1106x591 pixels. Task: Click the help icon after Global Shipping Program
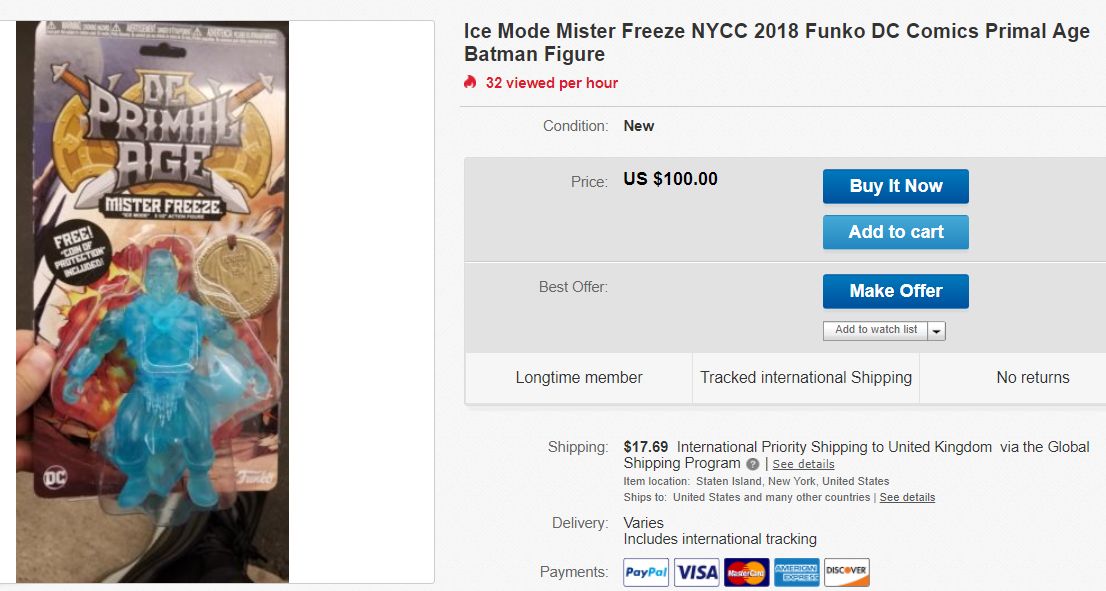click(x=752, y=464)
